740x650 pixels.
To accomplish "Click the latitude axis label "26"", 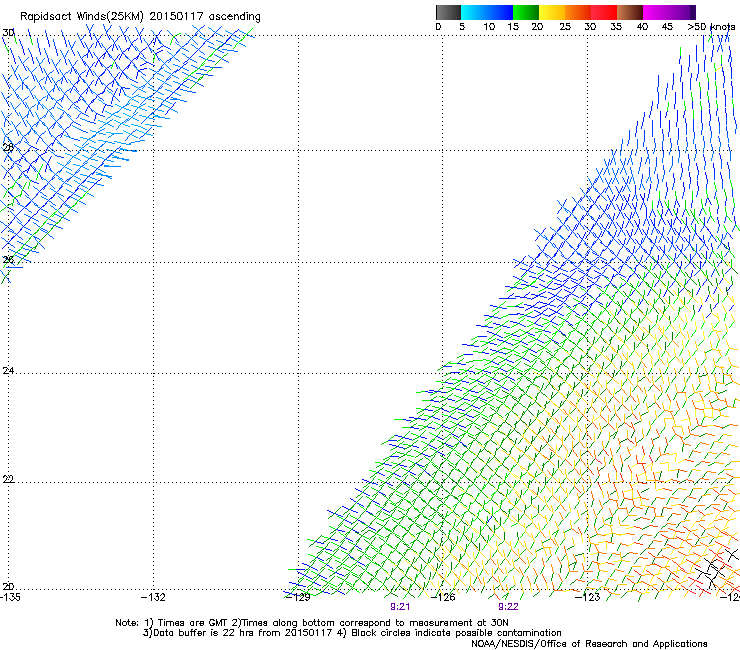I will click(x=8, y=260).
